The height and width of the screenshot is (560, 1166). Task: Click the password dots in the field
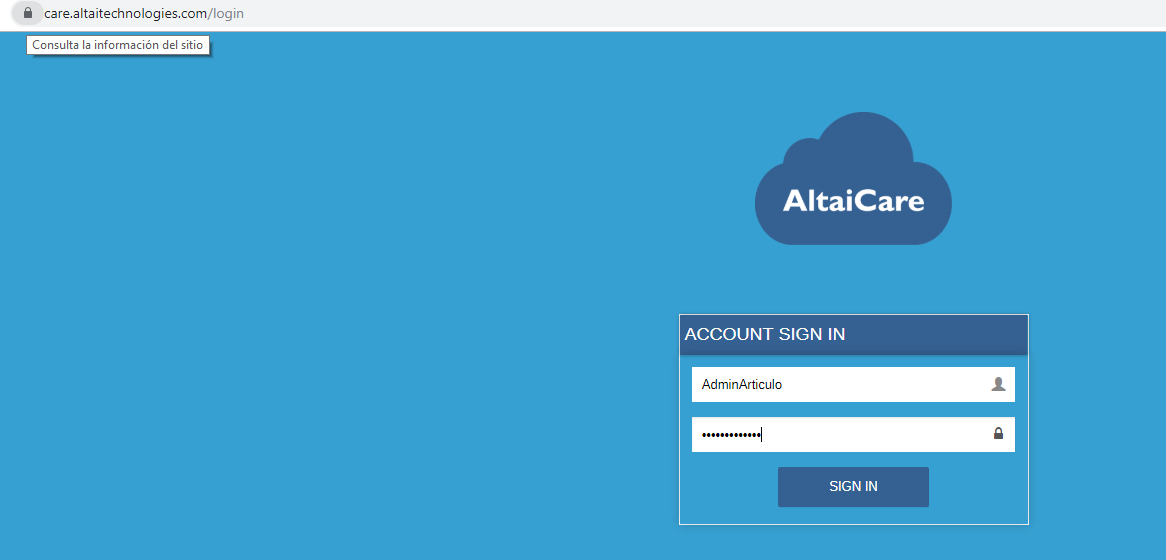(730, 435)
